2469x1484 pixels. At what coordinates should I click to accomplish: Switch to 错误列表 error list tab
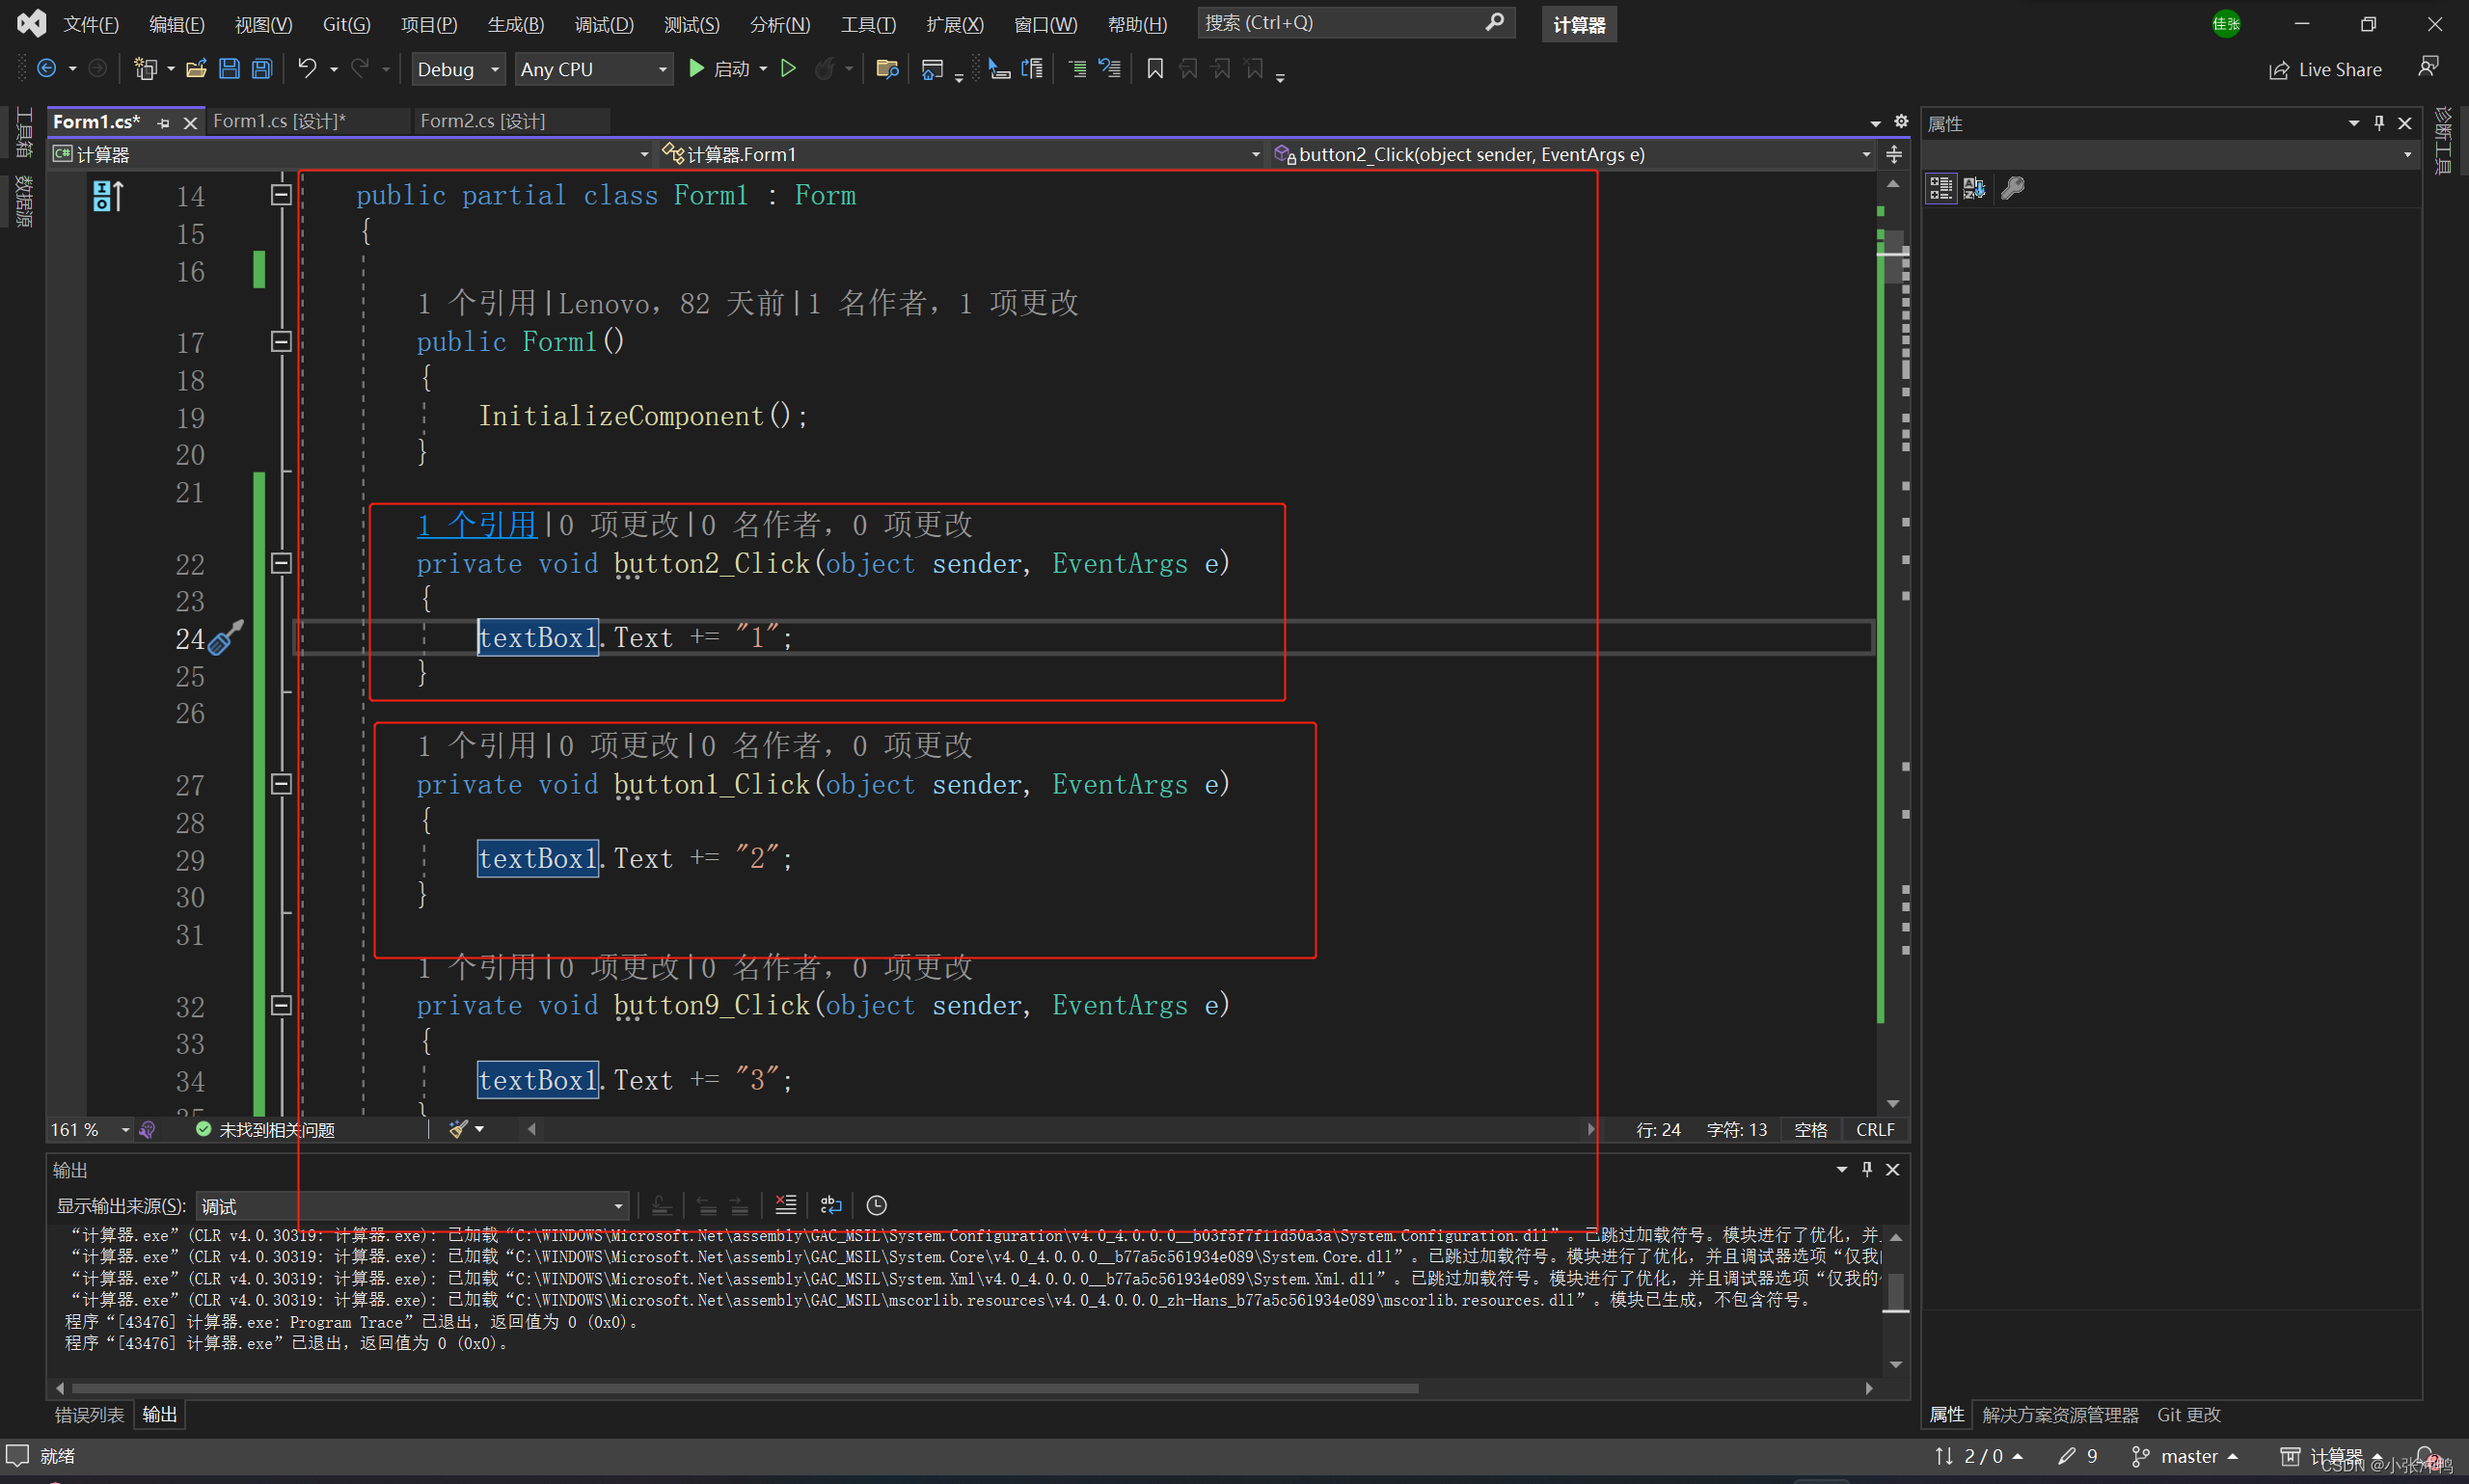(89, 1414)
